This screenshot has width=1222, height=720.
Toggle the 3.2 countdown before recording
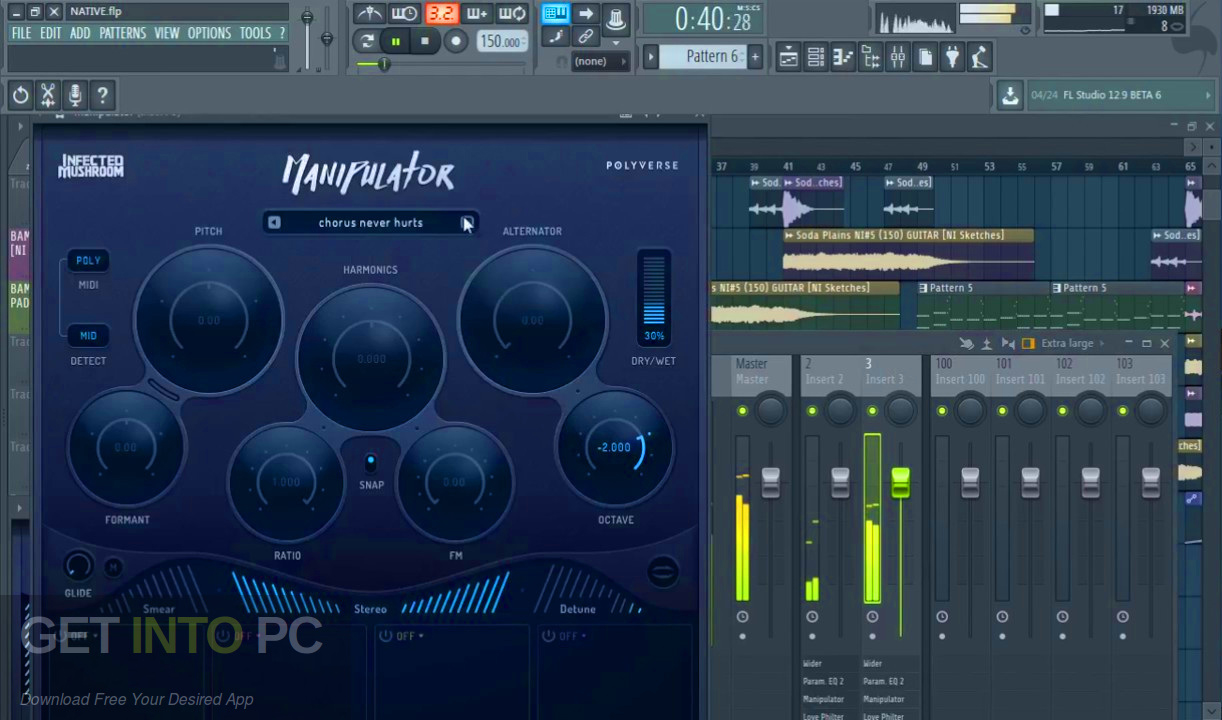click(441, 14)
